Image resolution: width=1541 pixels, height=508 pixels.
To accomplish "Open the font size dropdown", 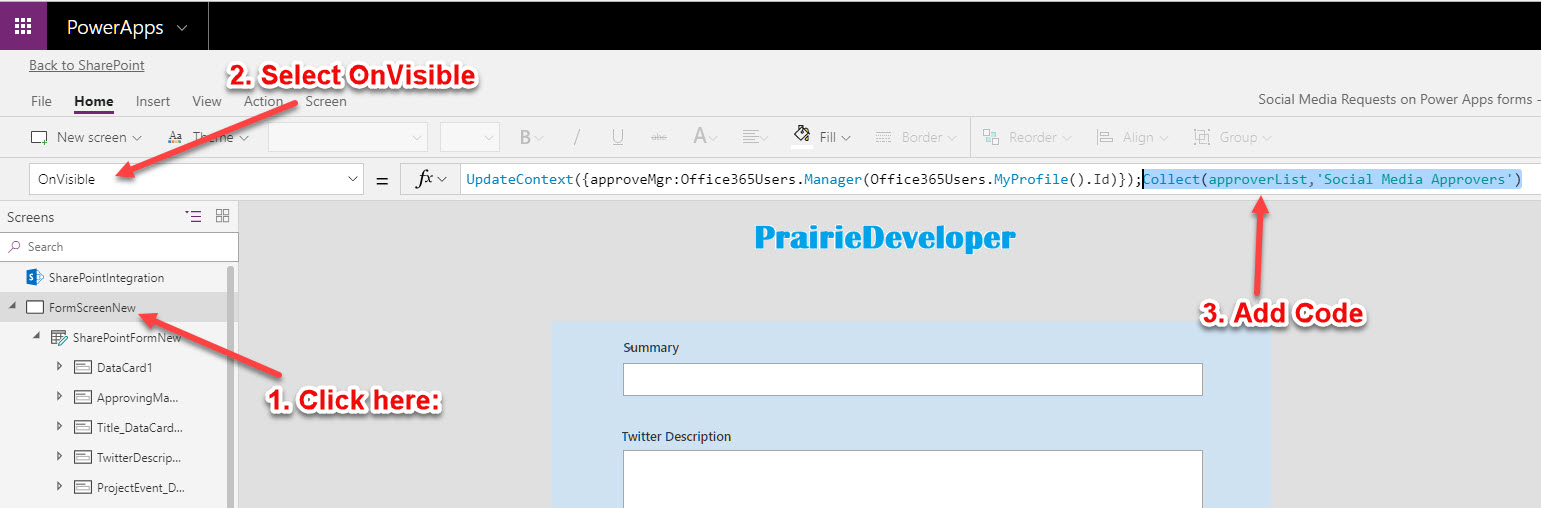I will [x=469, y=137].
